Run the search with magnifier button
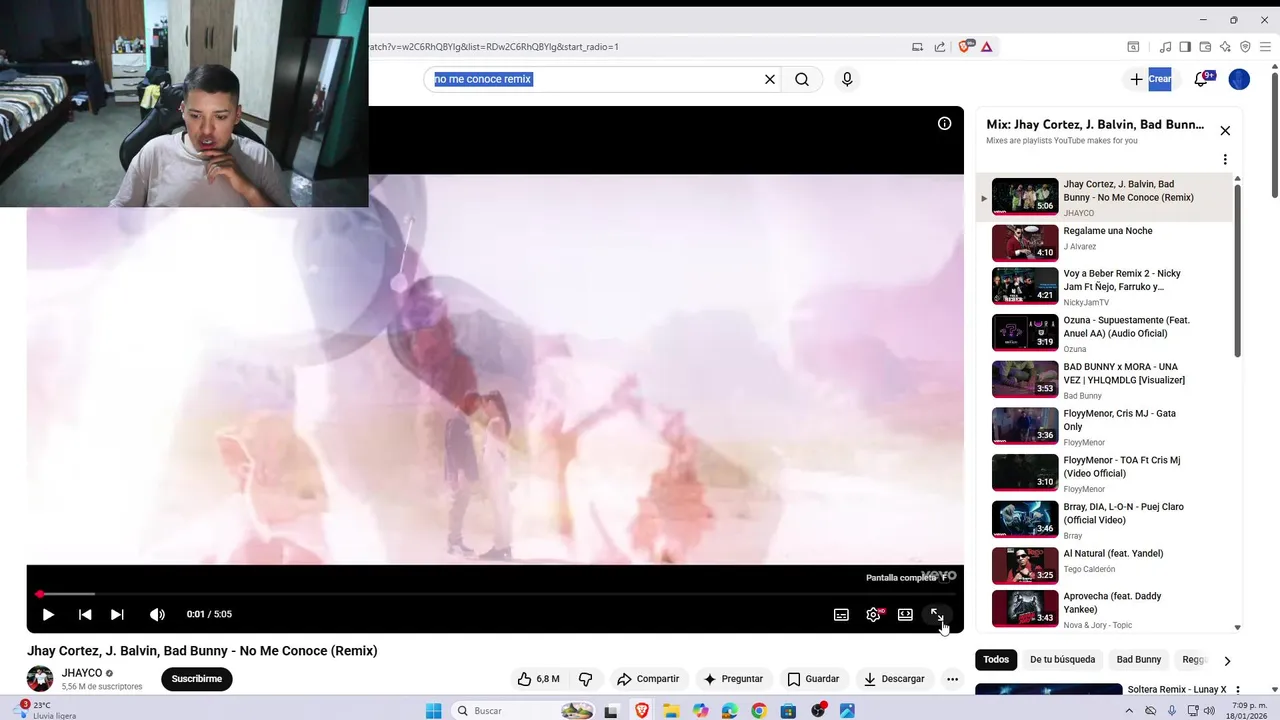This screenshot has width=1280, height=720. pyautogui.click(x=802, y=79)
